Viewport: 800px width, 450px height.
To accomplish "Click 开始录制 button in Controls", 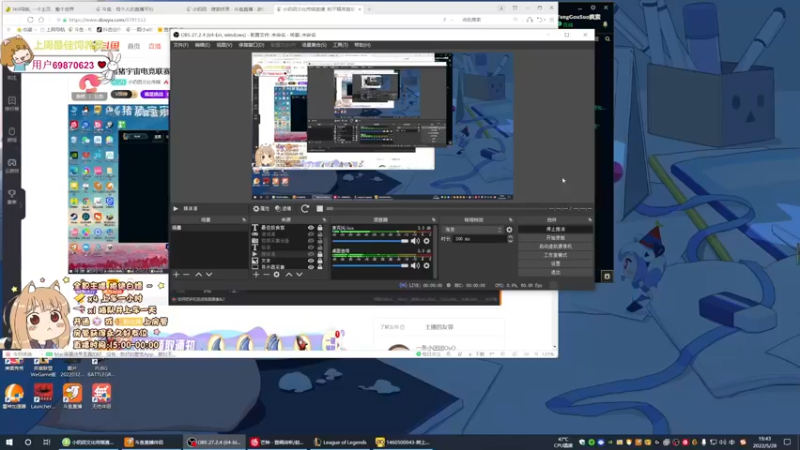I will tap(555, 238).
